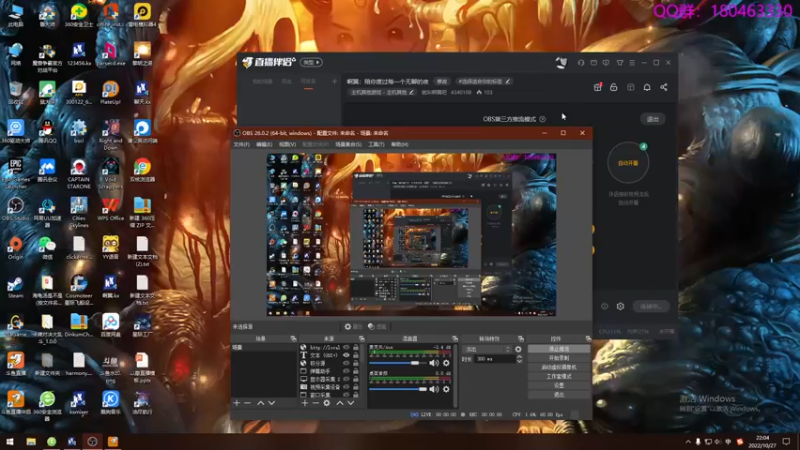This screenshot has width=800, height=450.
Task: Open 腾讯QQ desktop shortcut
Action: (47, 132)
